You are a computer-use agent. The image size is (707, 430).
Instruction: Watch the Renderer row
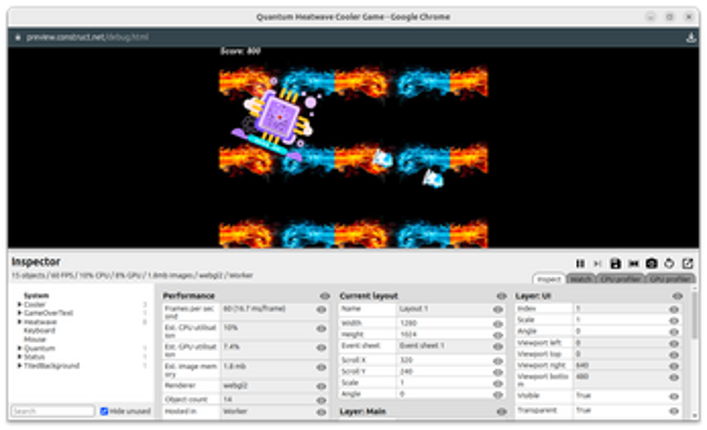click(x=321, y=386)
